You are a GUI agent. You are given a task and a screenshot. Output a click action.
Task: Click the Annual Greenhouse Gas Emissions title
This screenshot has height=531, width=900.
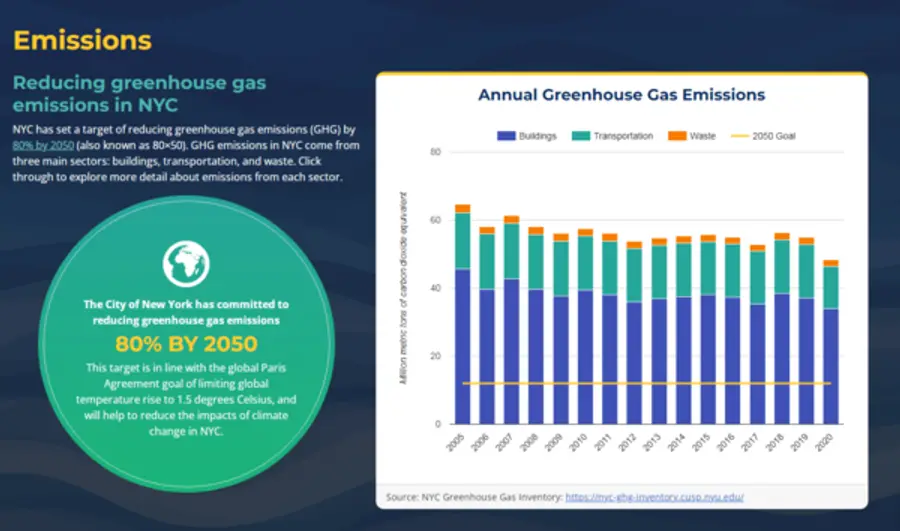pyautogui.click(x=621, y=95)
